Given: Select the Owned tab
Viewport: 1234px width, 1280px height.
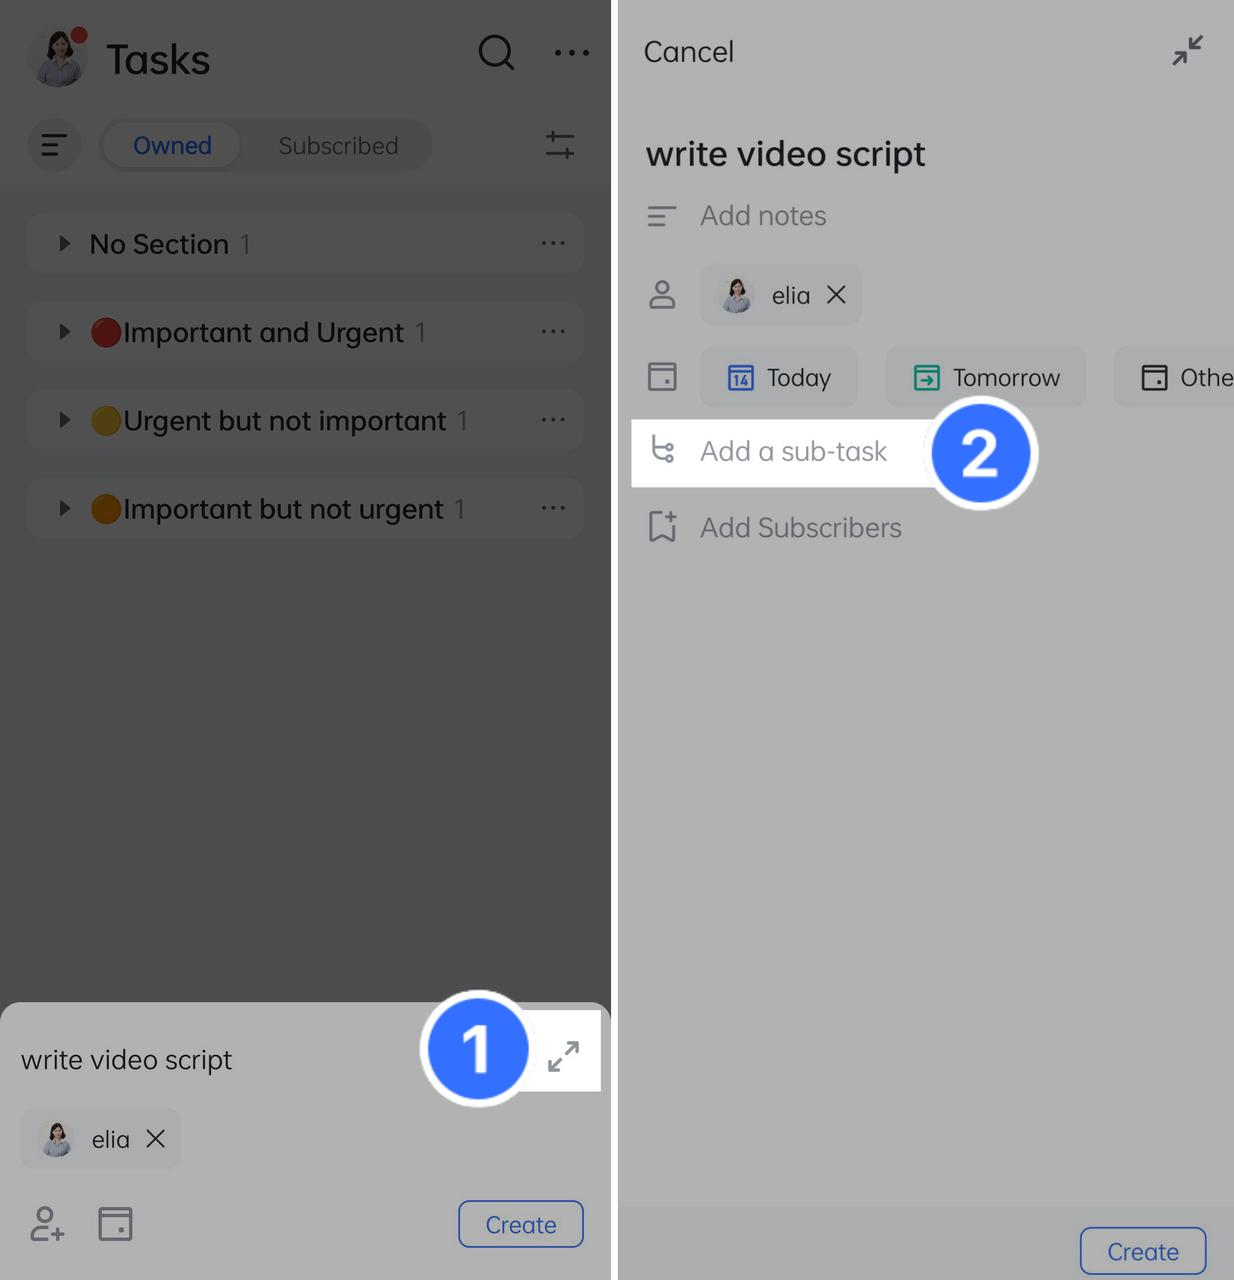Looking at the screenshot, I should pyautogui.click(x=172, y=146).
